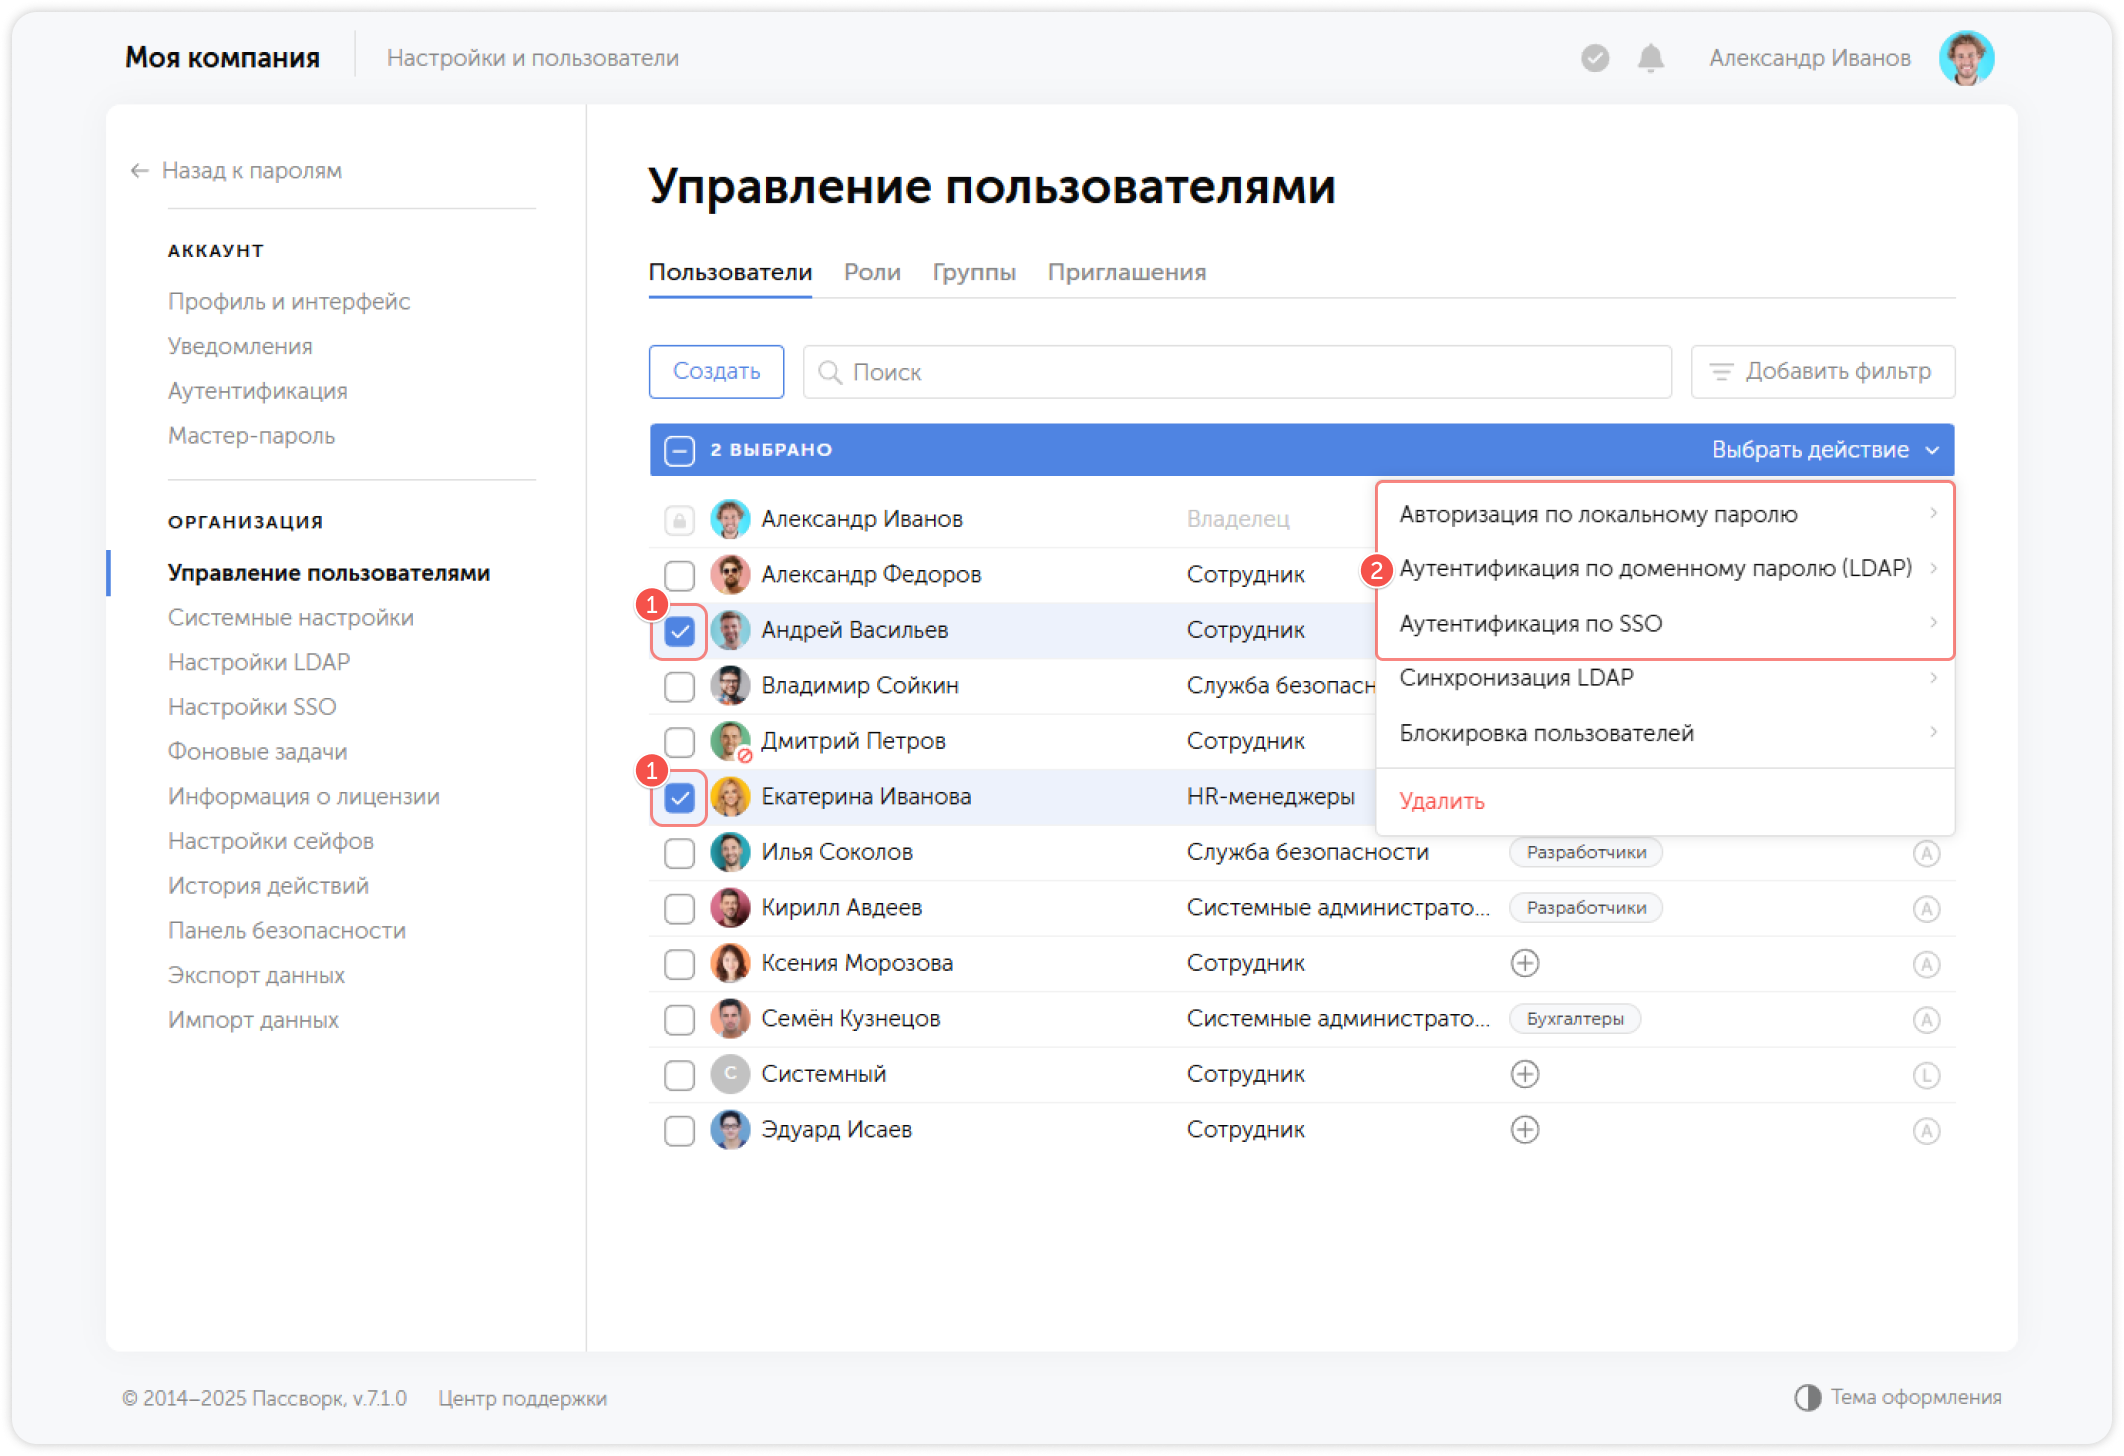Viewport: 2124px width, 1456px height.
Task: Click the filter icon in 'Добавить фильтр'
Action: tap(1721, 371)
